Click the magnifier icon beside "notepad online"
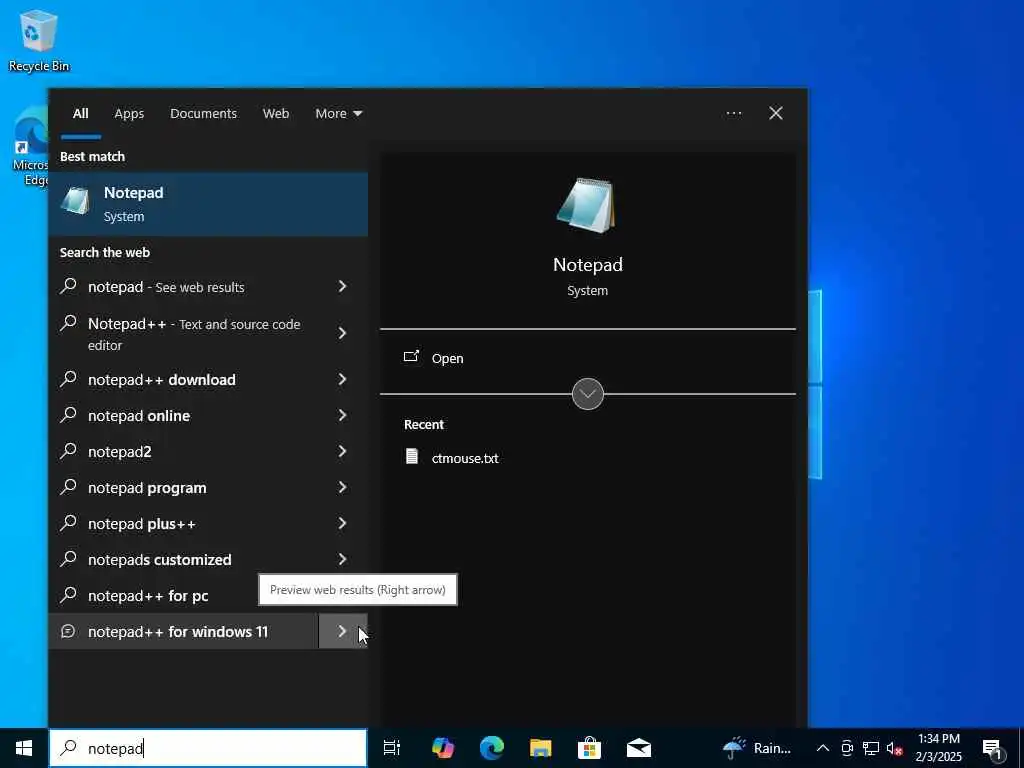The height and width of the screenshot is (768, 1024). click(x=69, y=414)
